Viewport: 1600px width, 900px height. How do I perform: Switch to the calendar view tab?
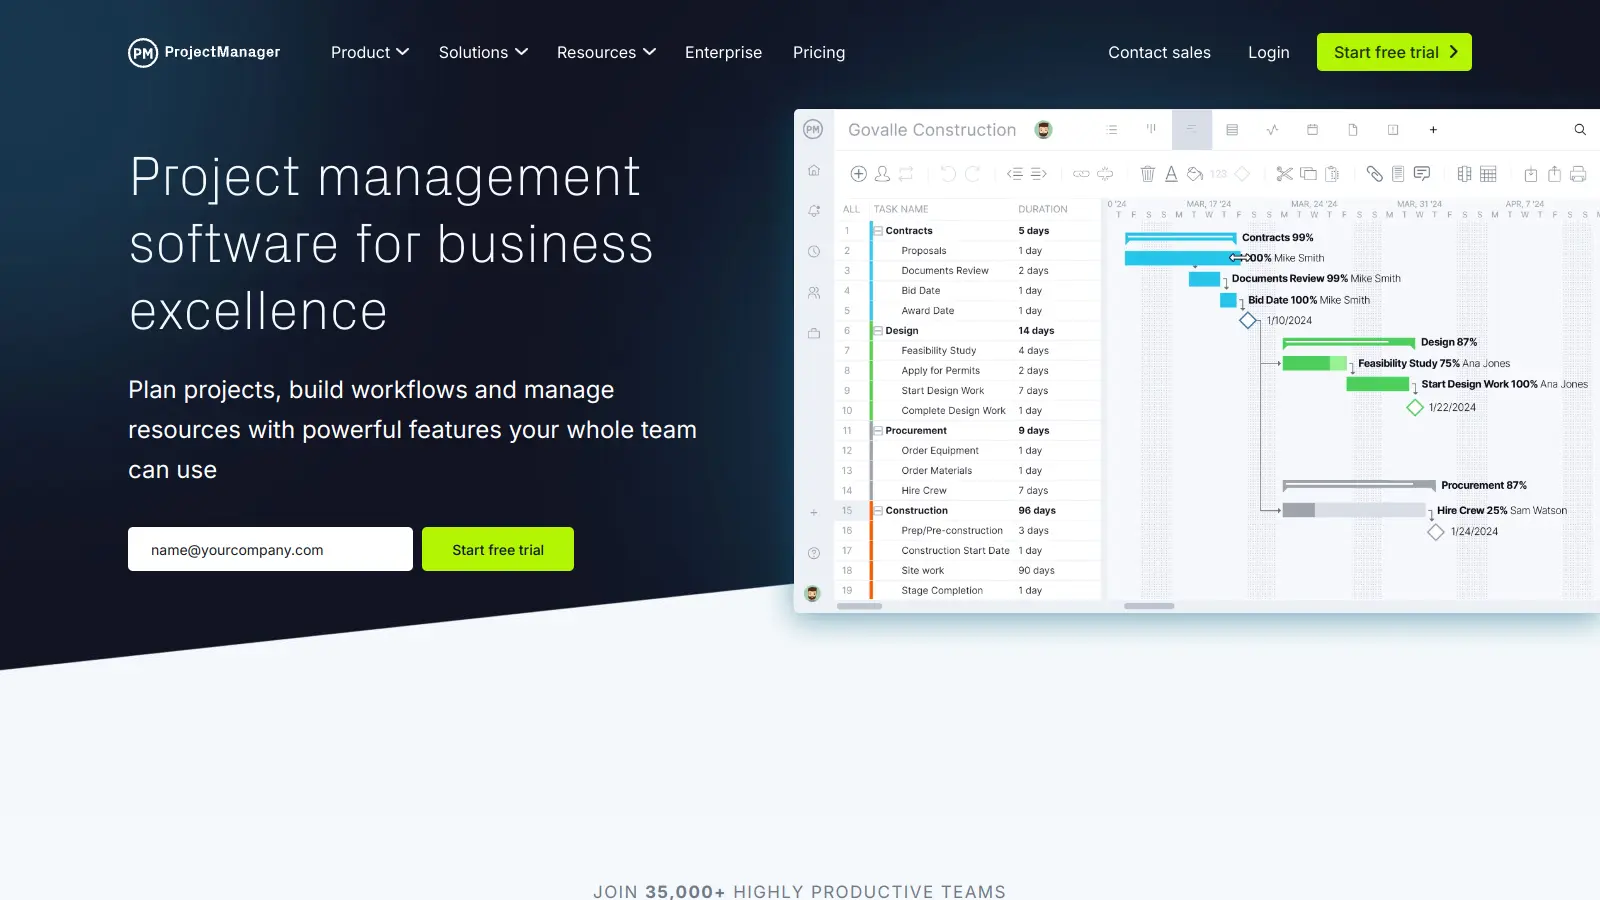pyautogui.click(x=1312, y=130)
